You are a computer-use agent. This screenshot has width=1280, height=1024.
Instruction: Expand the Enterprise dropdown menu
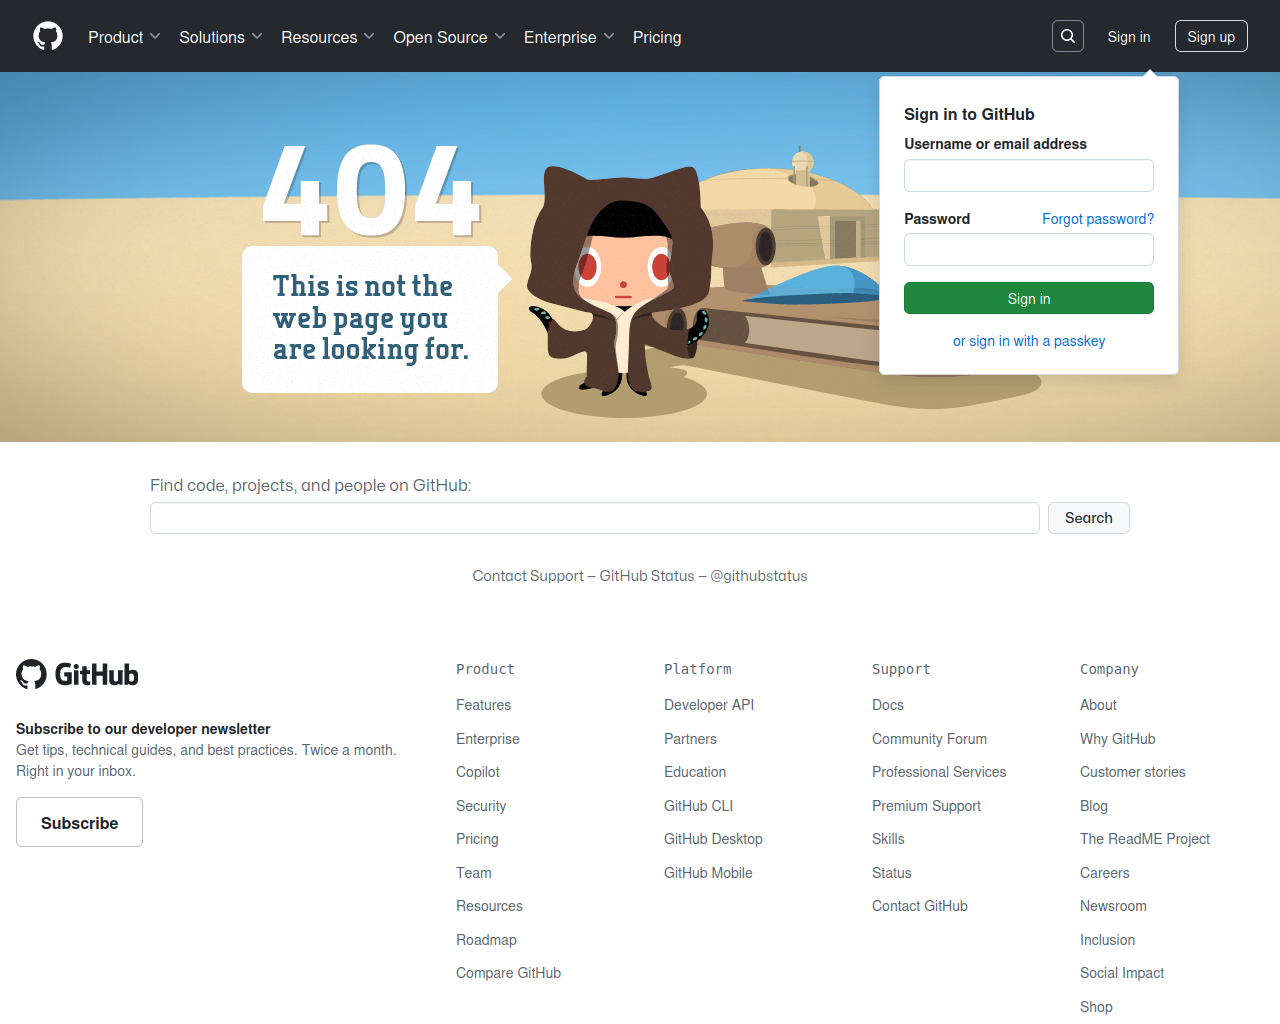(569, 37)
